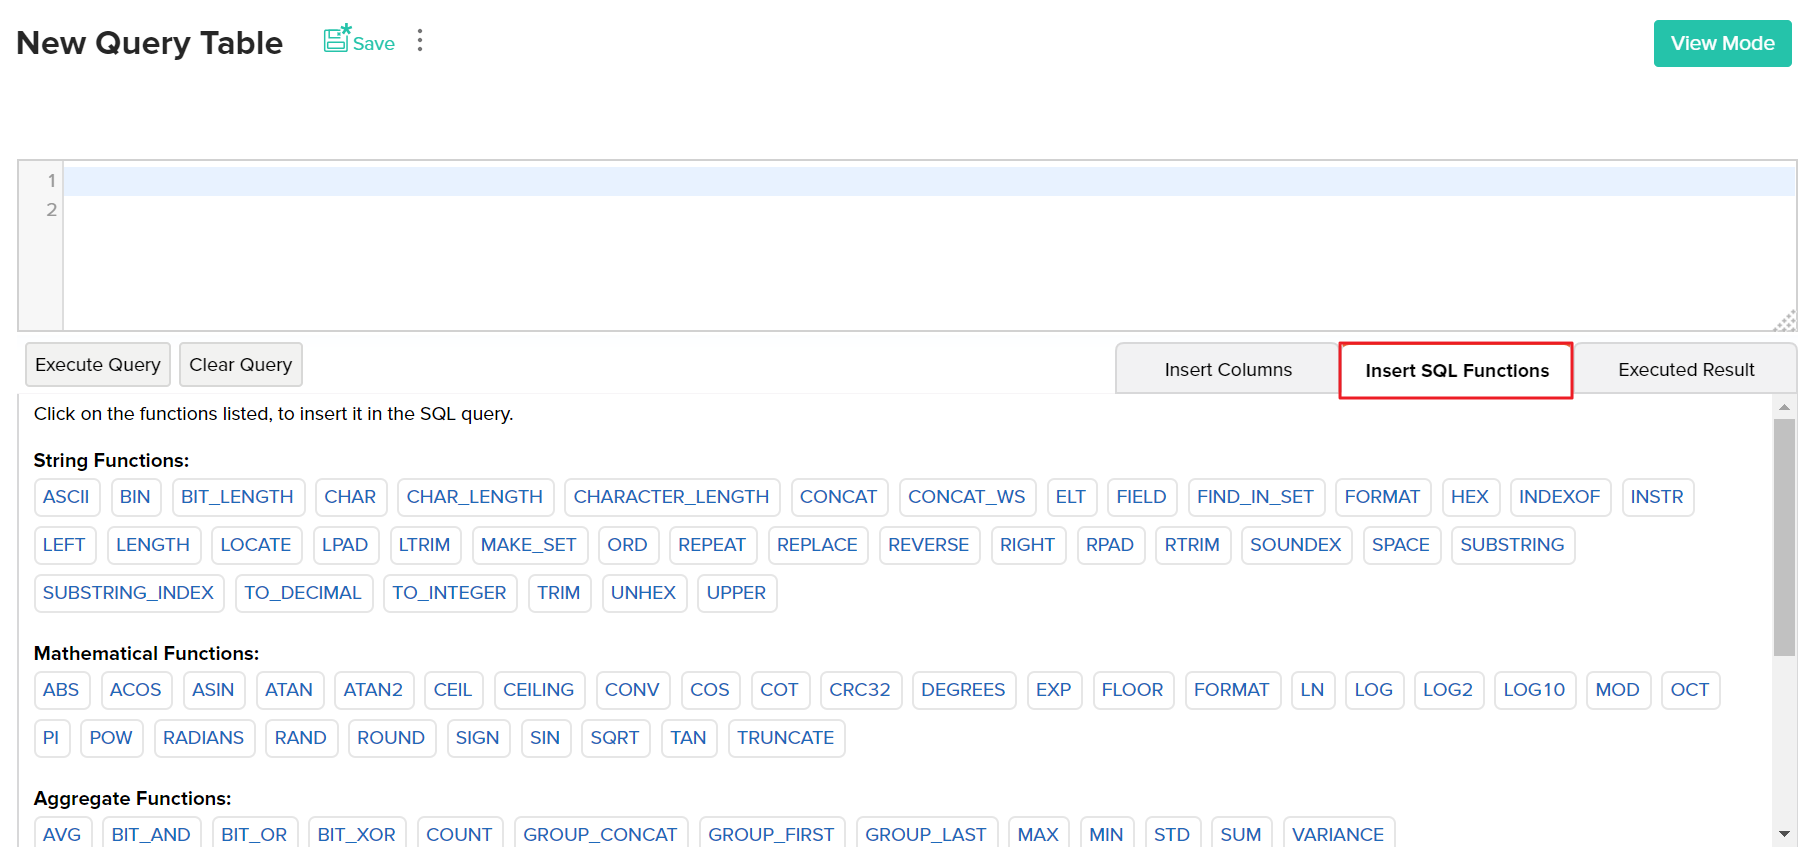Insert the CONCAT function

point(838,497)
